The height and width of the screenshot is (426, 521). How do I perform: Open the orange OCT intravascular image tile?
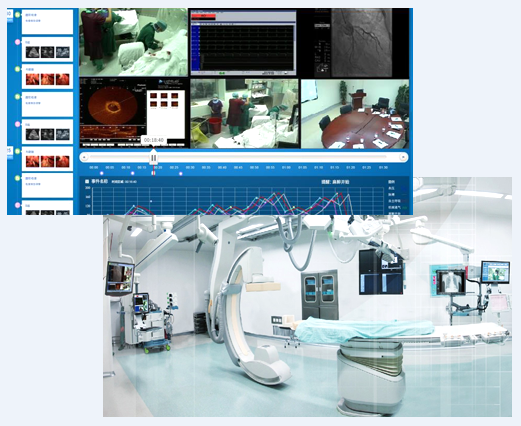tap(134, 113)
